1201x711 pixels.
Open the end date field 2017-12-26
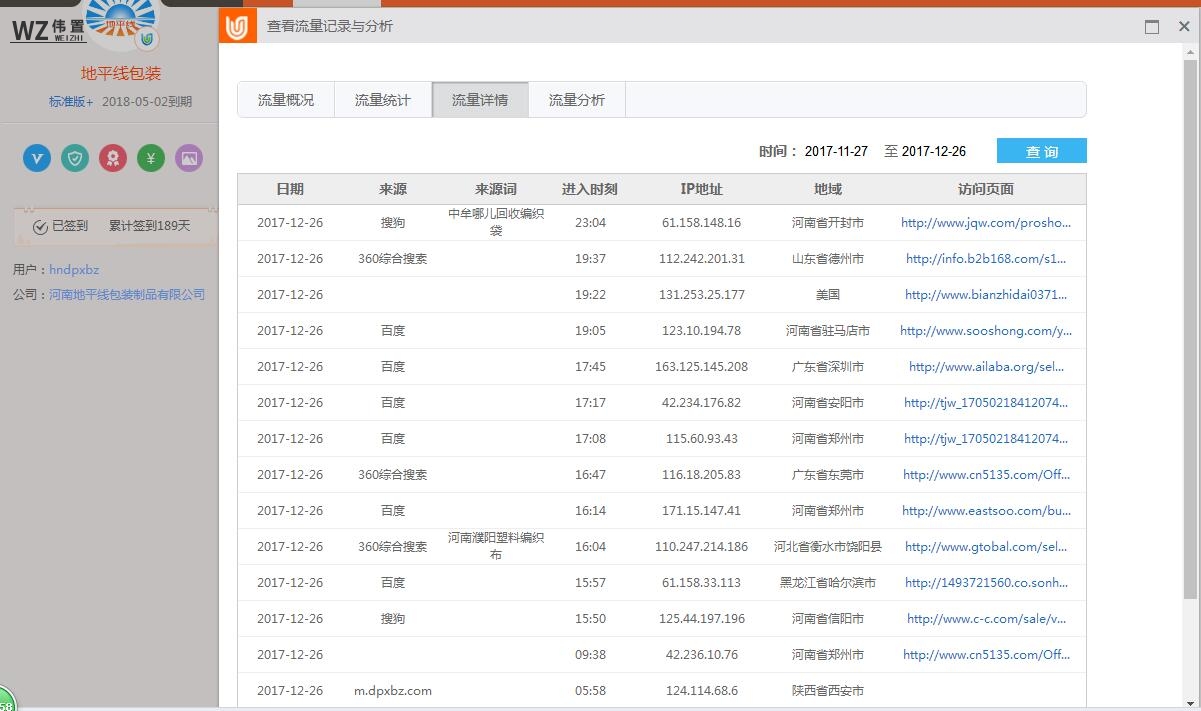coord(933,152)
